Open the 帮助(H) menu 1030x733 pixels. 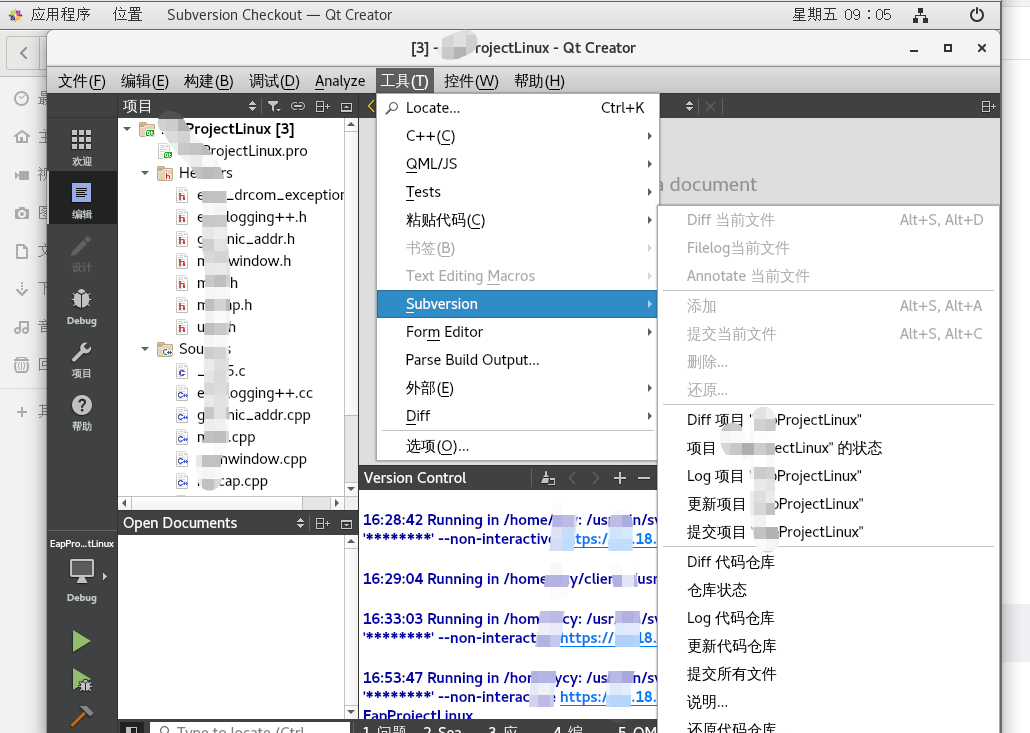(x=539, y=81)
